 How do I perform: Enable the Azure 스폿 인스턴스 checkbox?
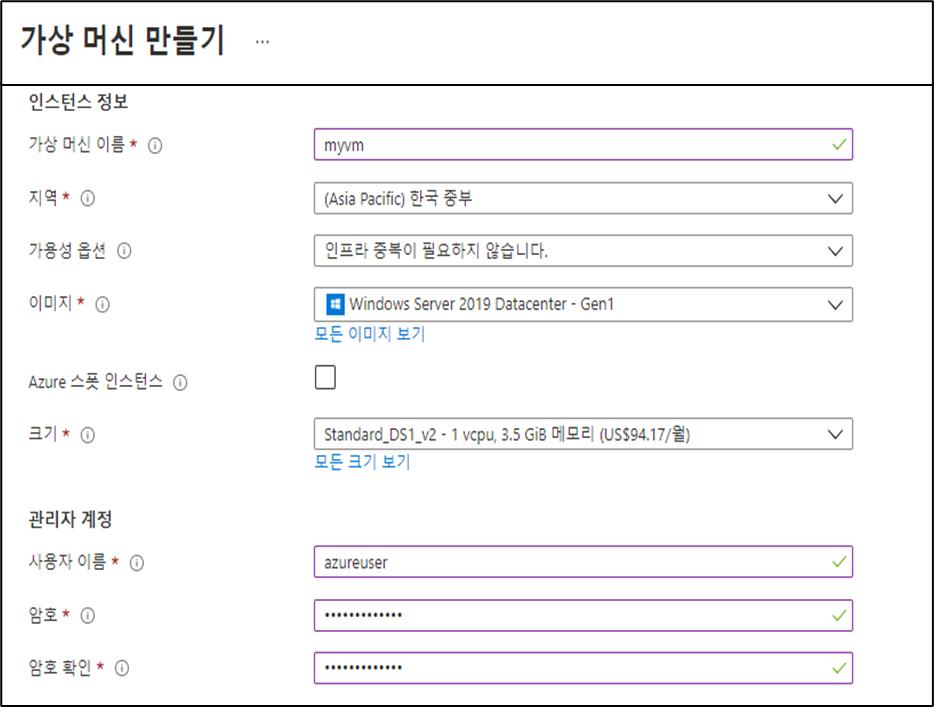[325, 377]
